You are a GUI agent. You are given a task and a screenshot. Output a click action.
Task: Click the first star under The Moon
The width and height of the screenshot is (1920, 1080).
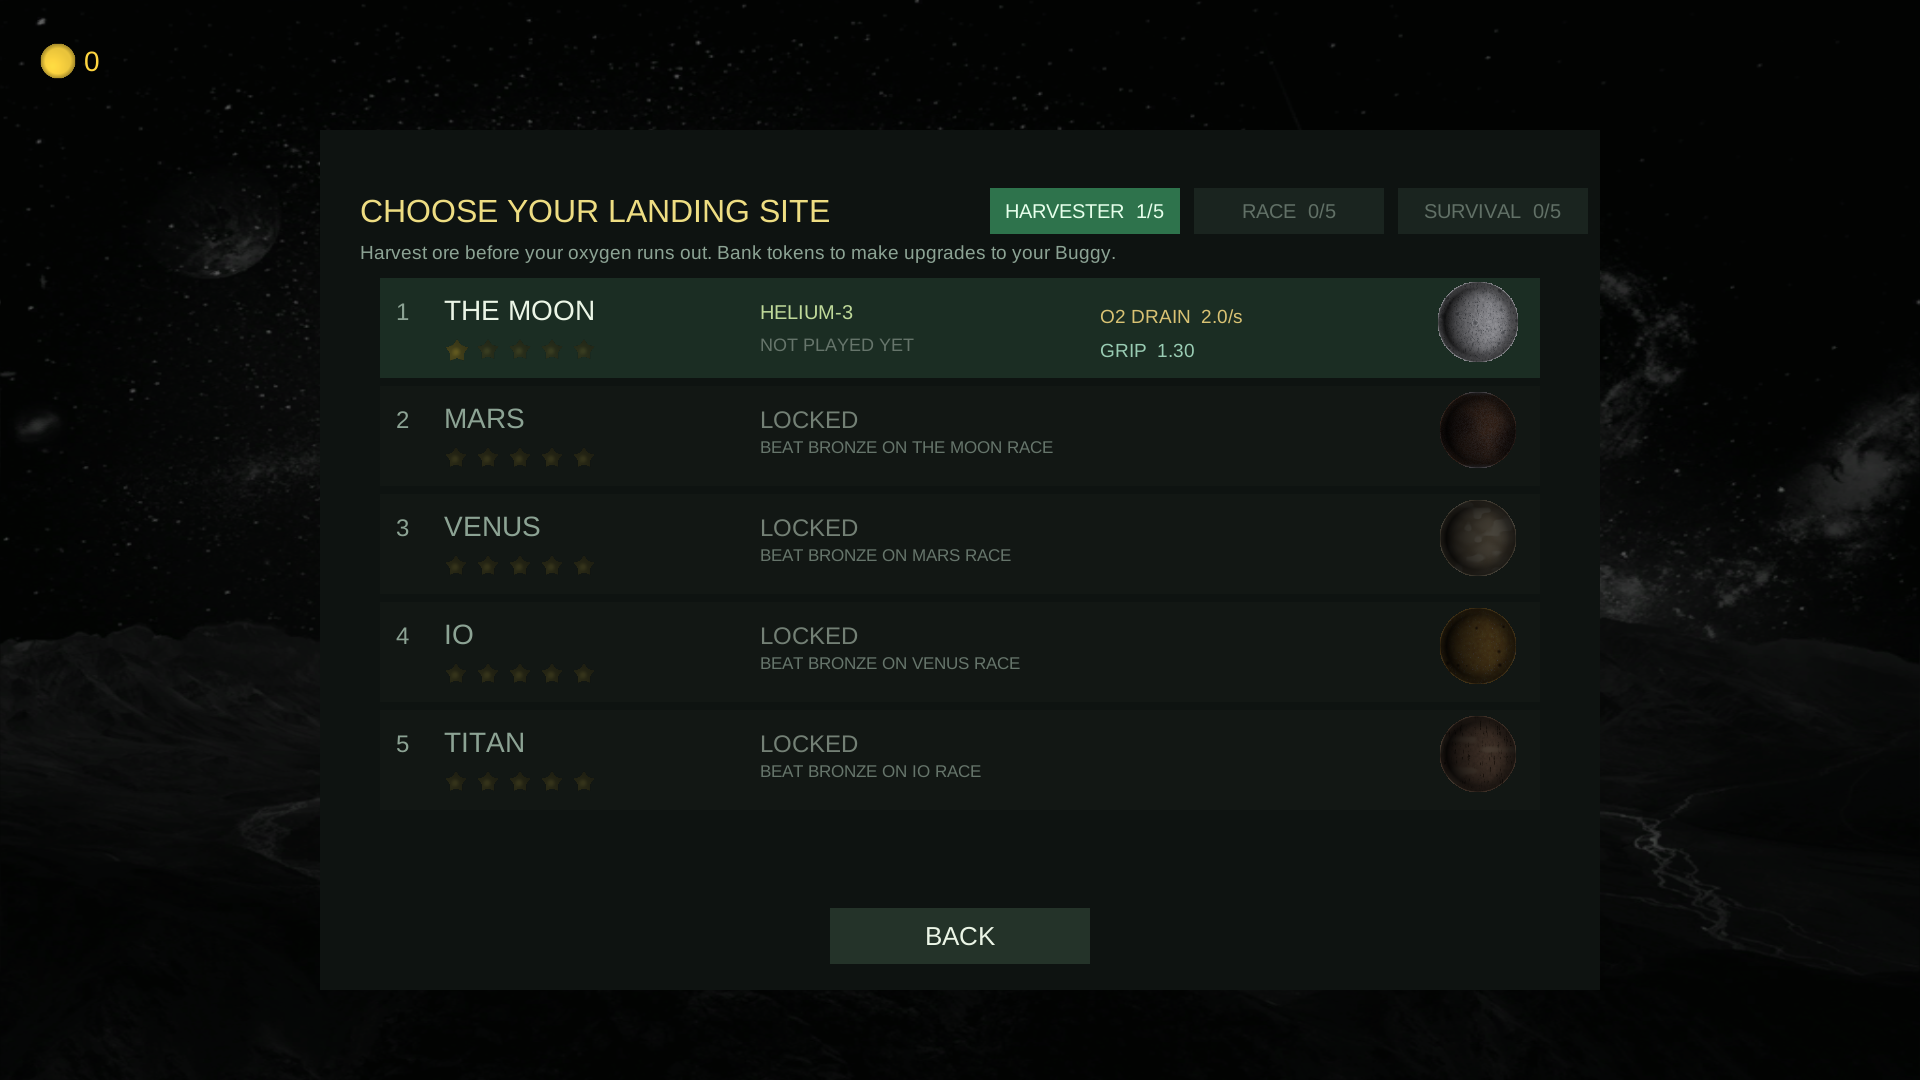[456, 351]
